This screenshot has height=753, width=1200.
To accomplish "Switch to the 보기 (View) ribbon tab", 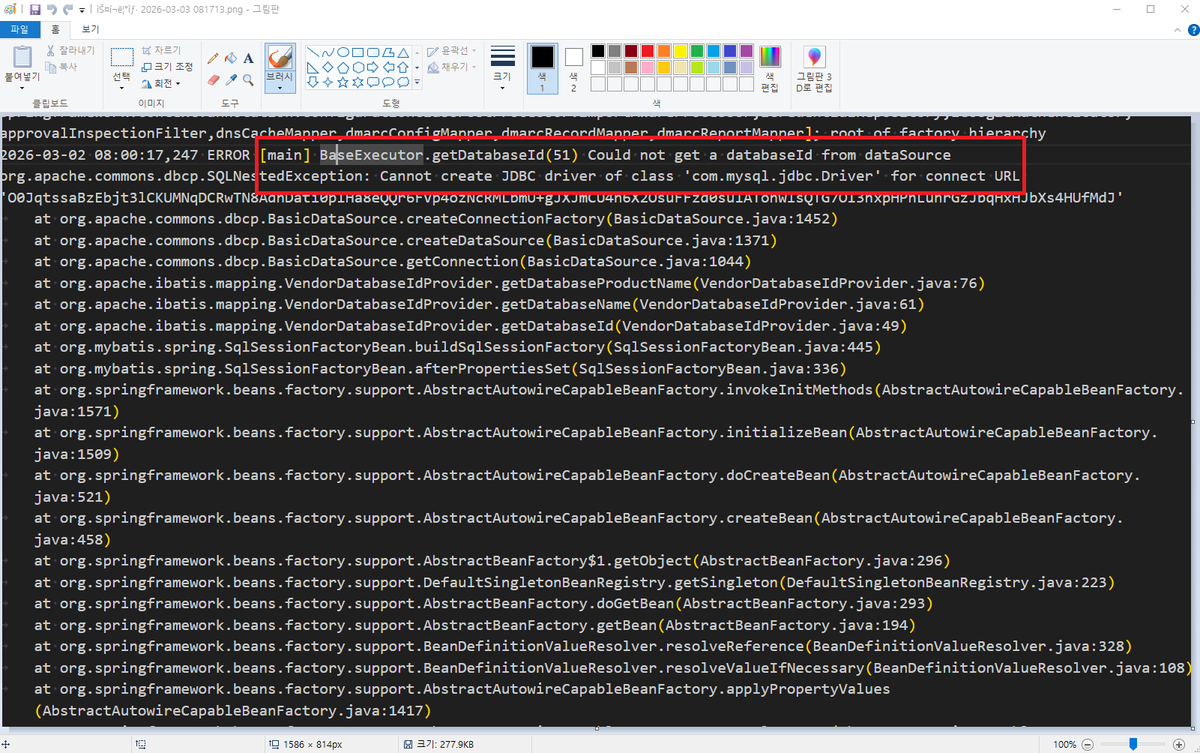I will coord(91,29).
